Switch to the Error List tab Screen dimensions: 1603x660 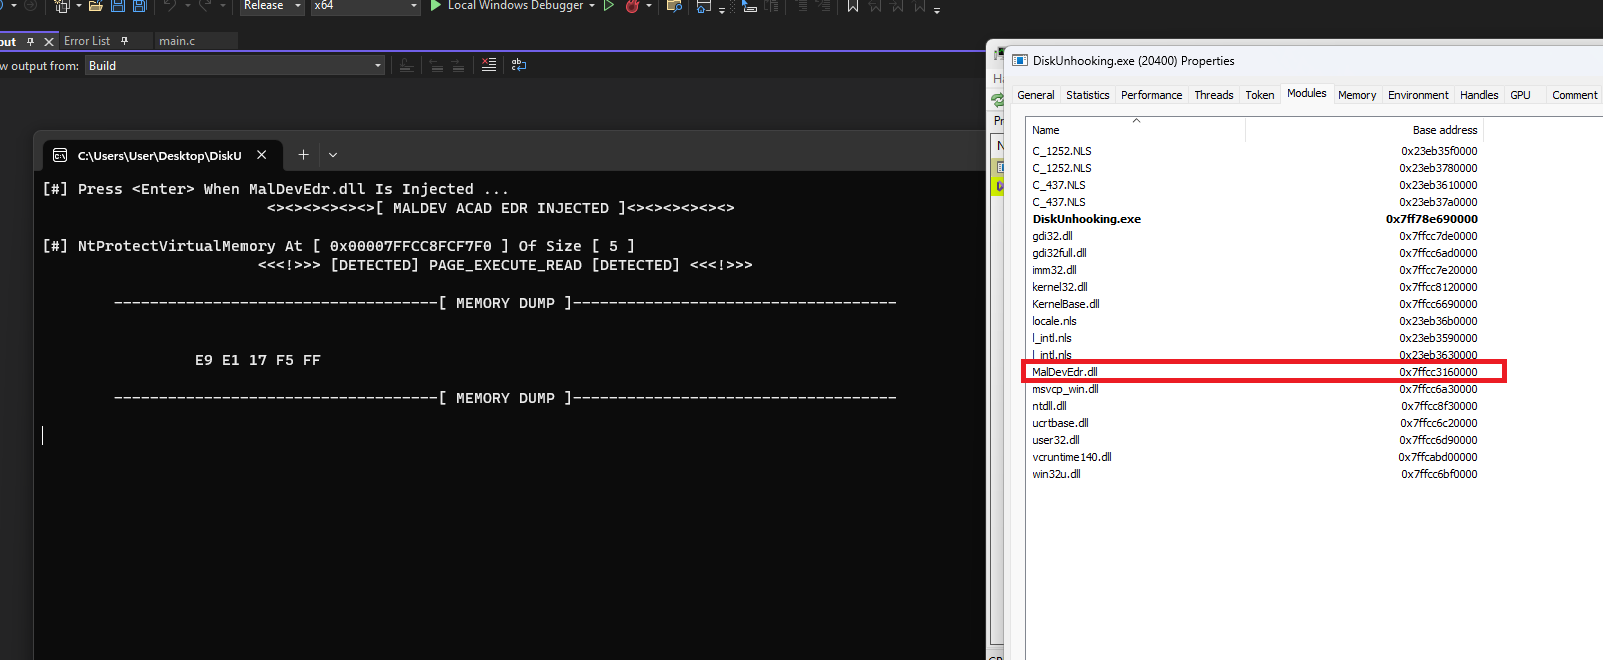[87, 41]
